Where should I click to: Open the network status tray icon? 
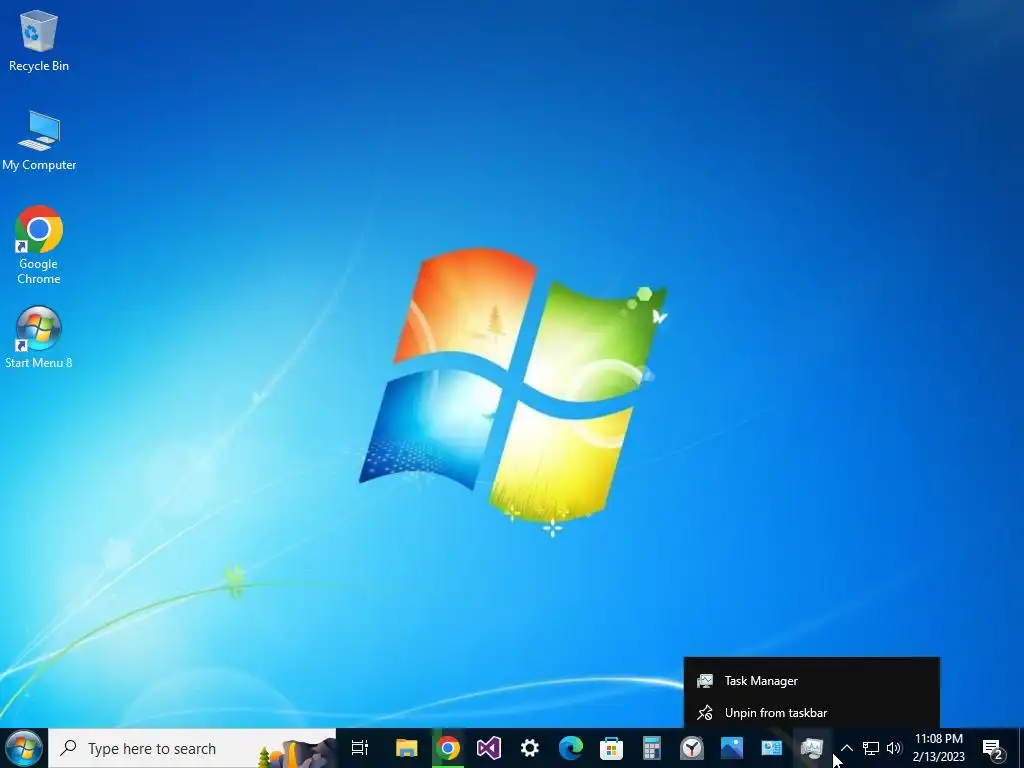point(871,748)
